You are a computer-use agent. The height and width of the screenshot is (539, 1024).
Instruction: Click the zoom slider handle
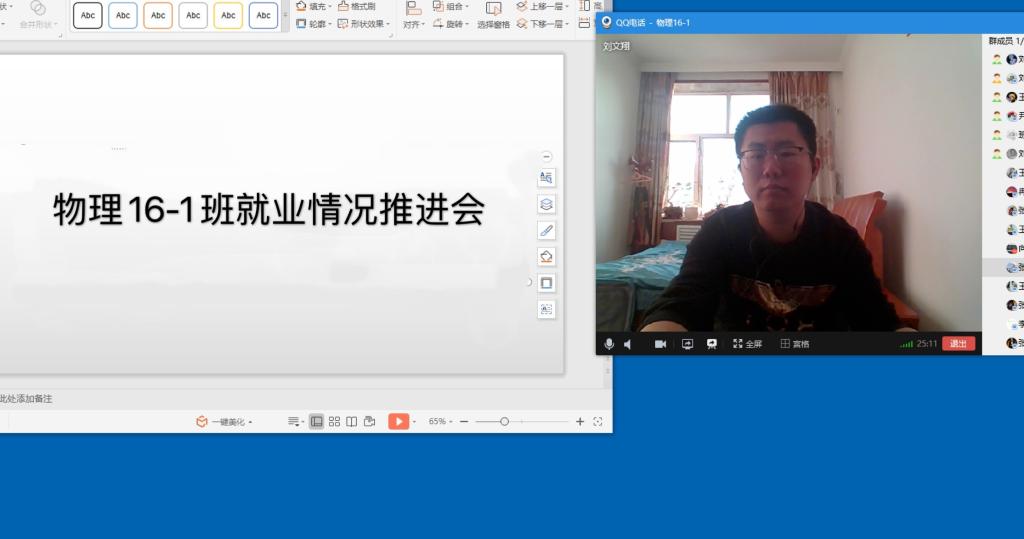click(x=504, y=422)
